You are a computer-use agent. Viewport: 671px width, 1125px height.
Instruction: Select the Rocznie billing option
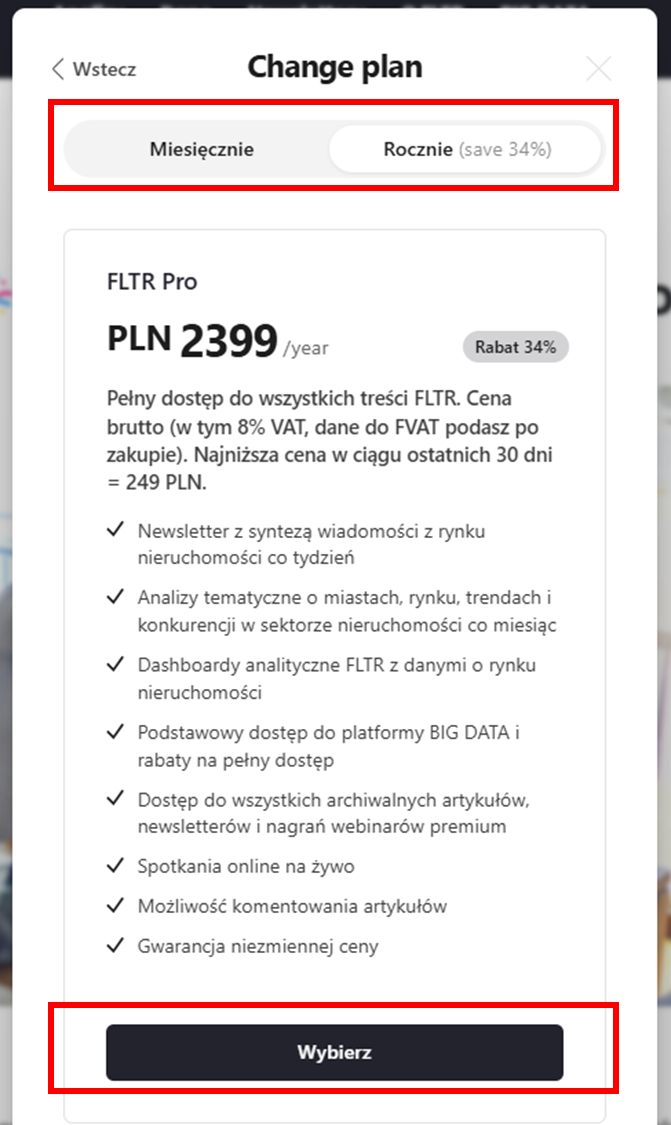465,150
